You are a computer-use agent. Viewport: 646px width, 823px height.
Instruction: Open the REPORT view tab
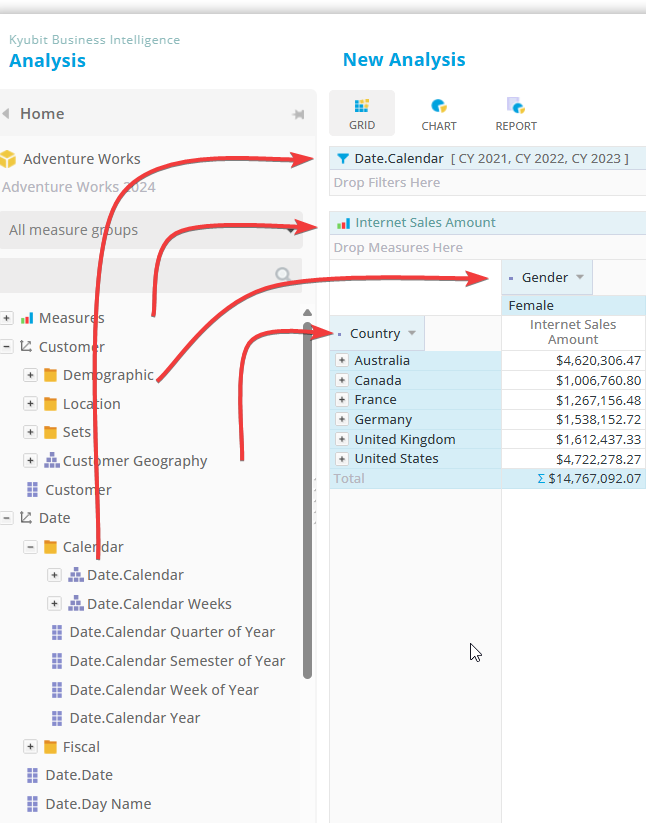516,113
